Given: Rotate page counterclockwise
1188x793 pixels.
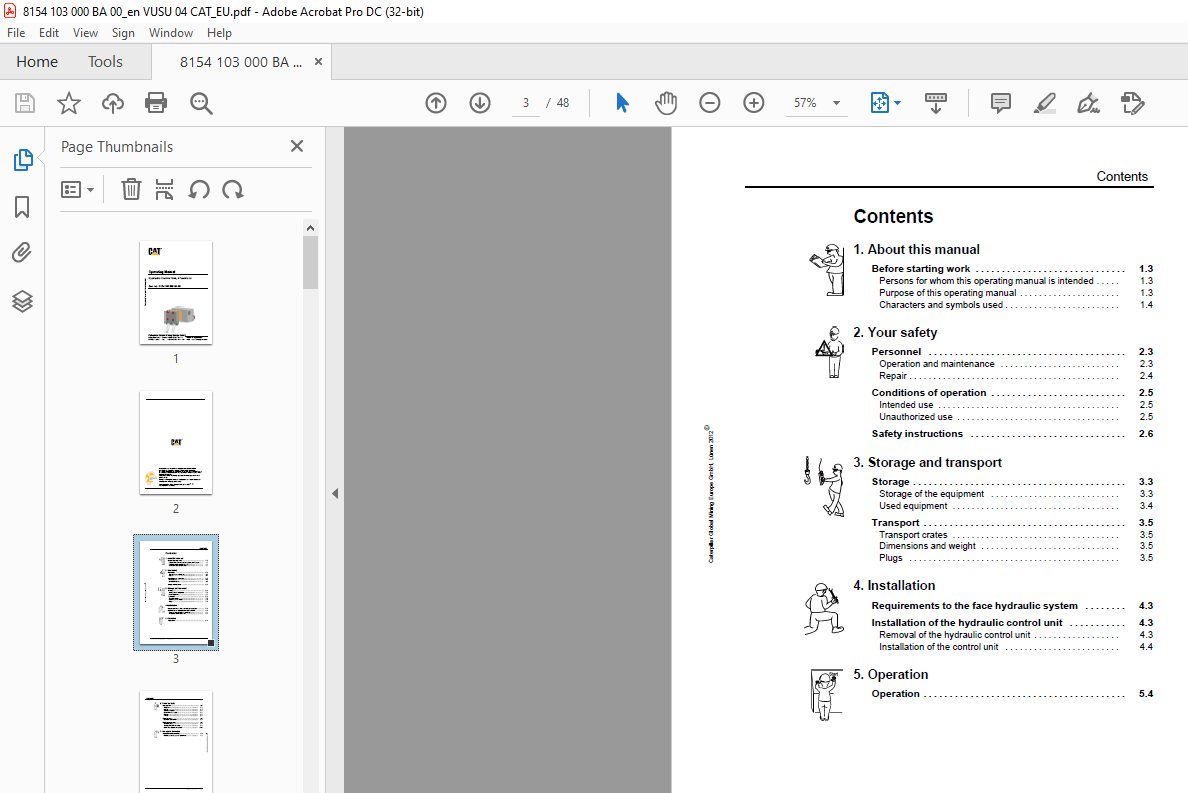Looking at the screenshot, I should coord(199,189).
